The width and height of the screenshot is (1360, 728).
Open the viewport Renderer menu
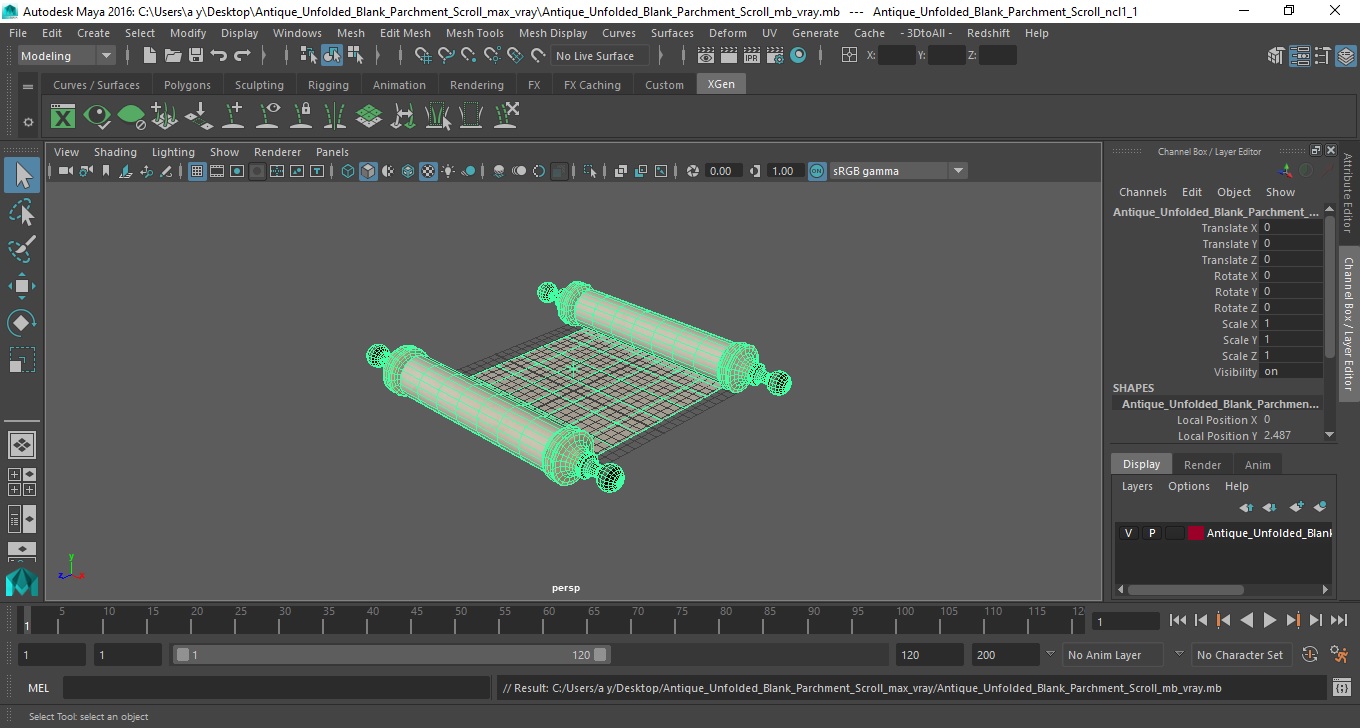pos(277,152)
